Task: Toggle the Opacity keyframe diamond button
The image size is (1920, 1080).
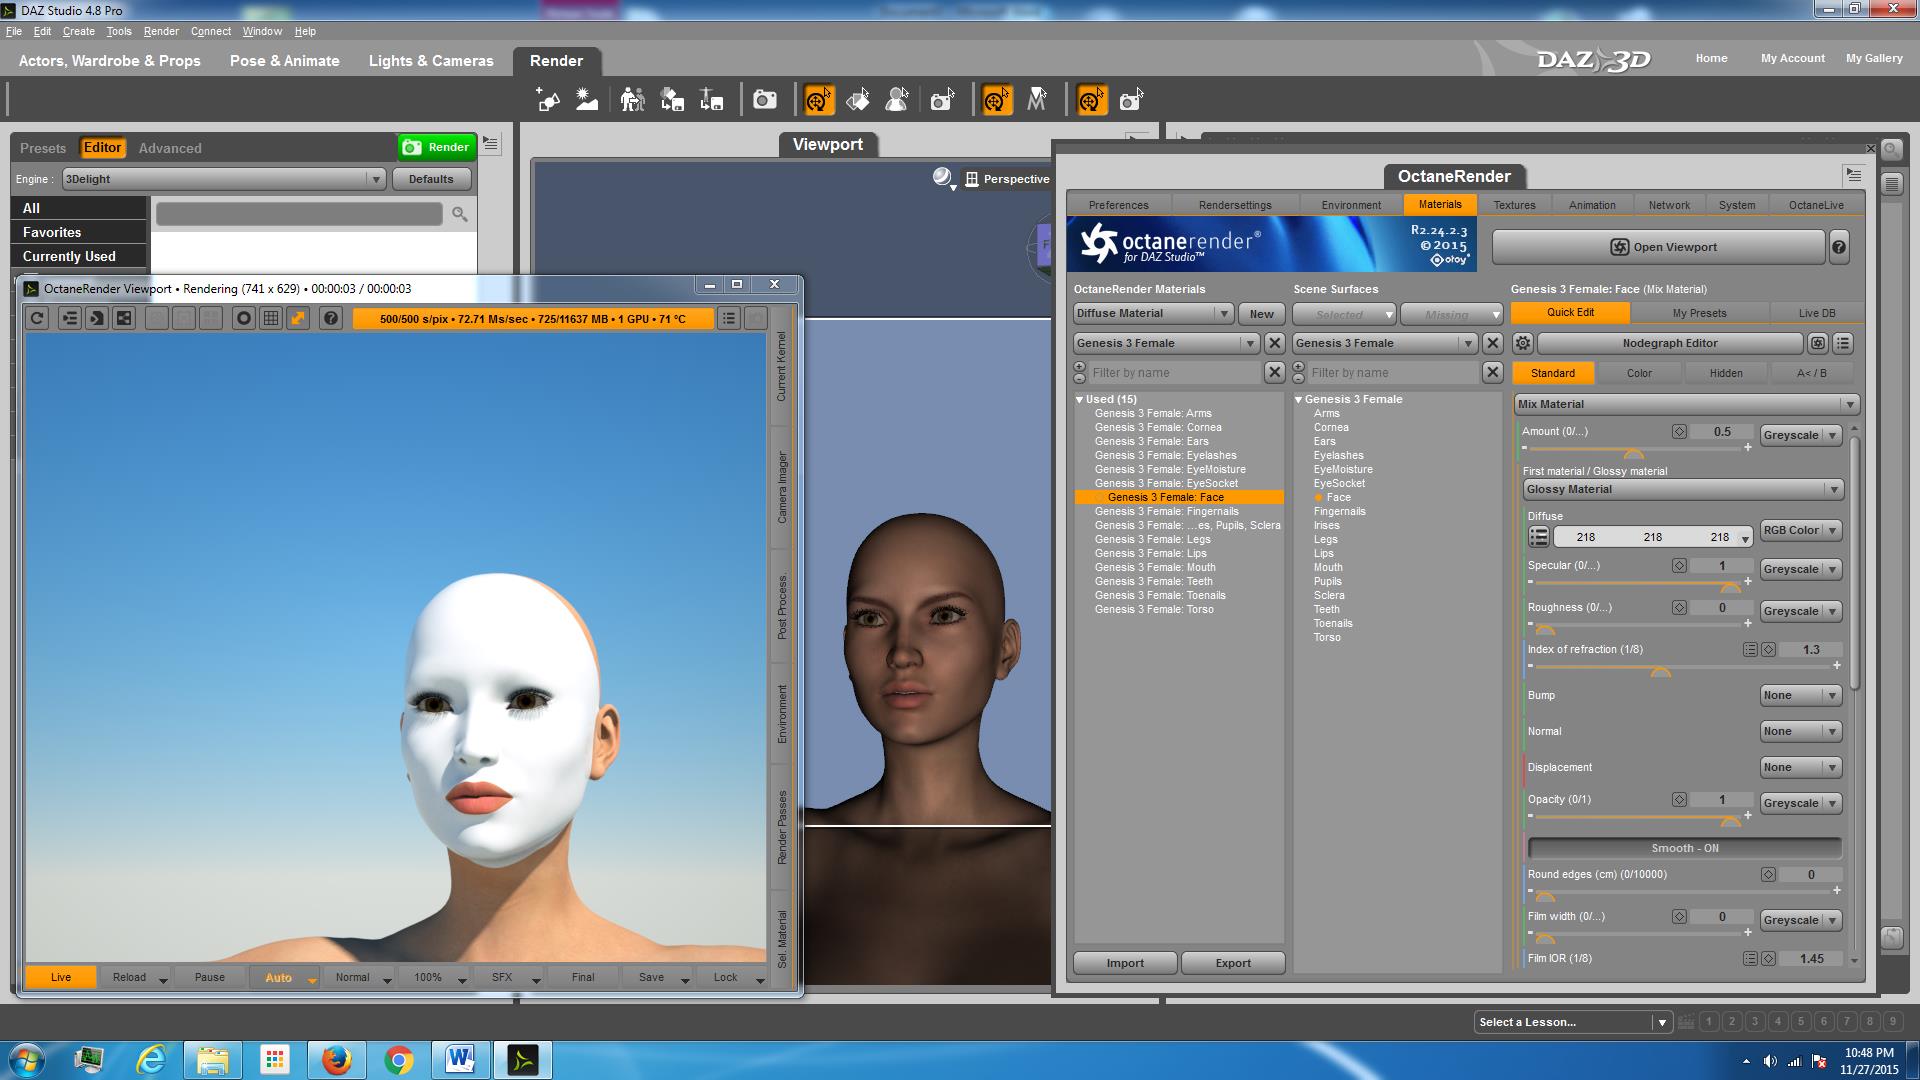Action: 1679,800
